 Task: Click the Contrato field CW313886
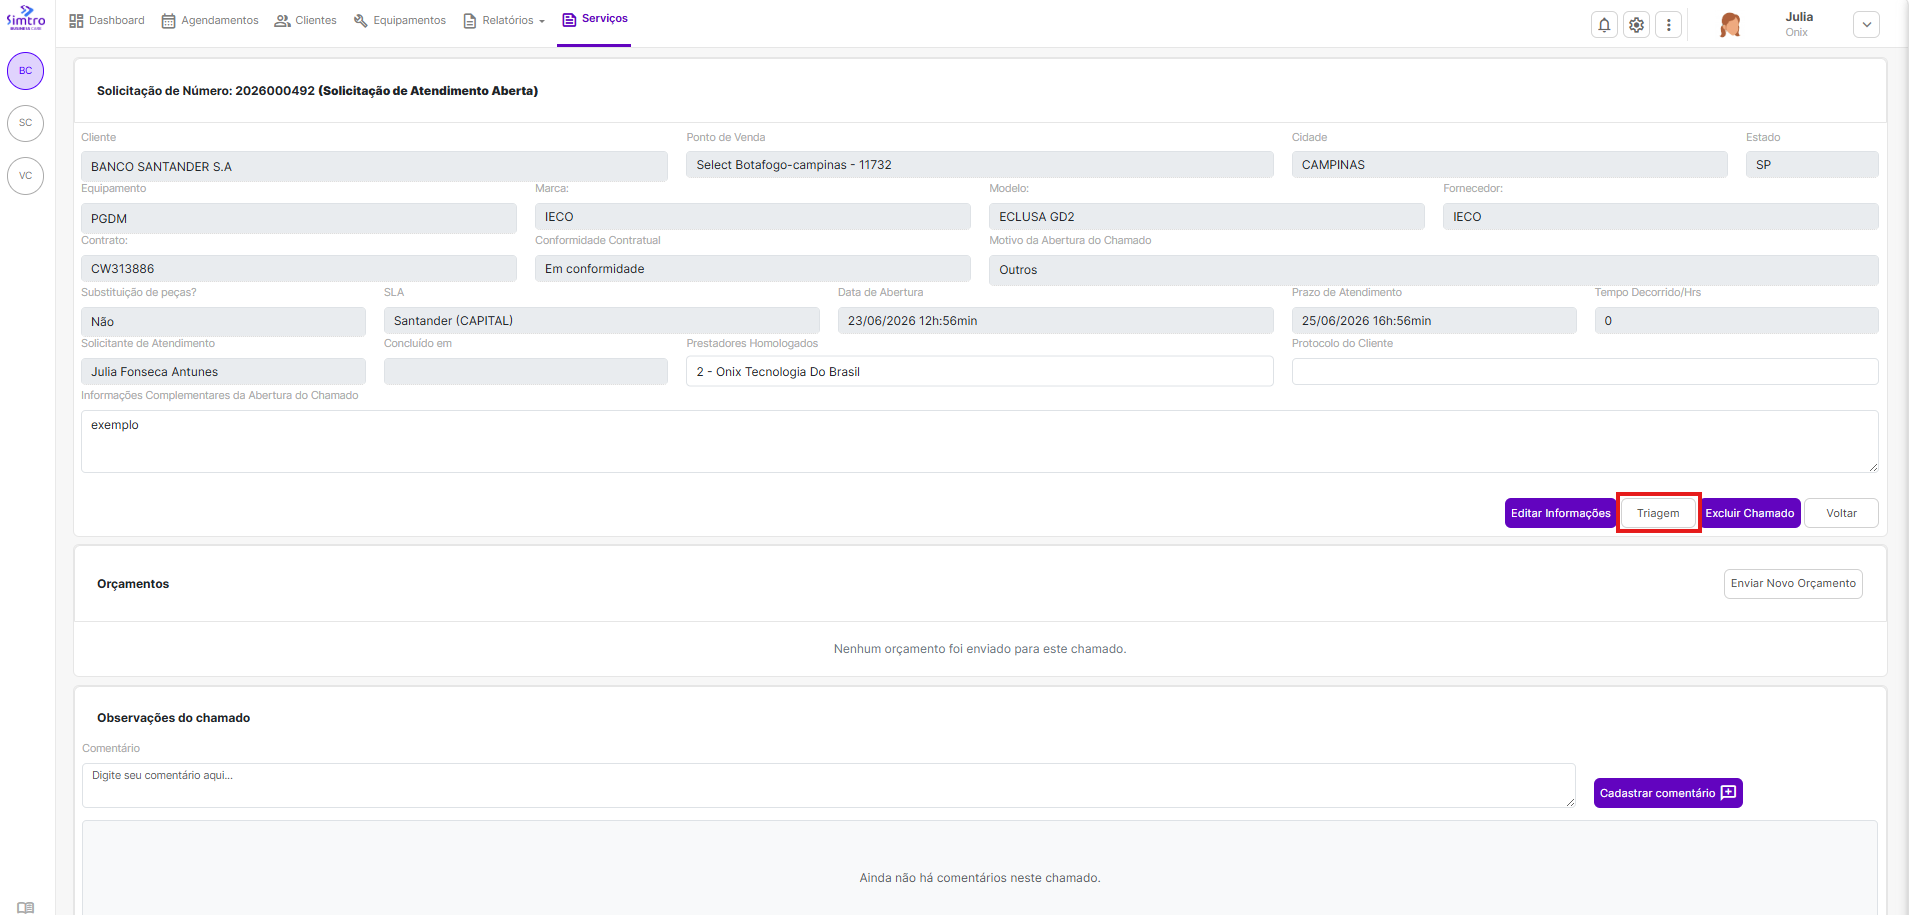[299, 269]
